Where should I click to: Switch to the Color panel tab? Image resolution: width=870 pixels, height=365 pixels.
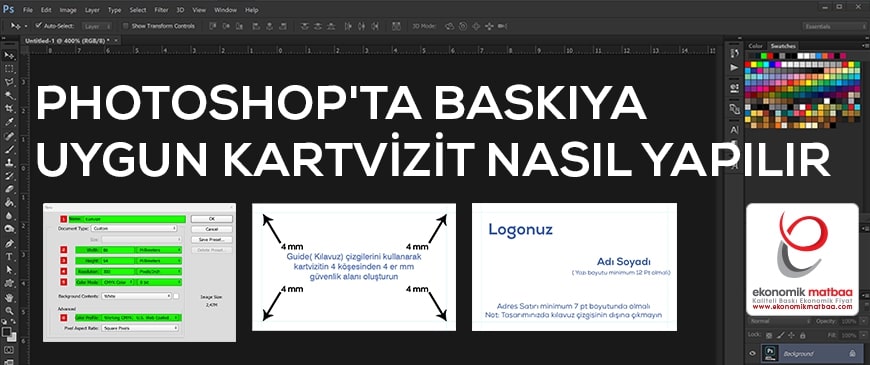pyautogui.click(x=755, y=46)
